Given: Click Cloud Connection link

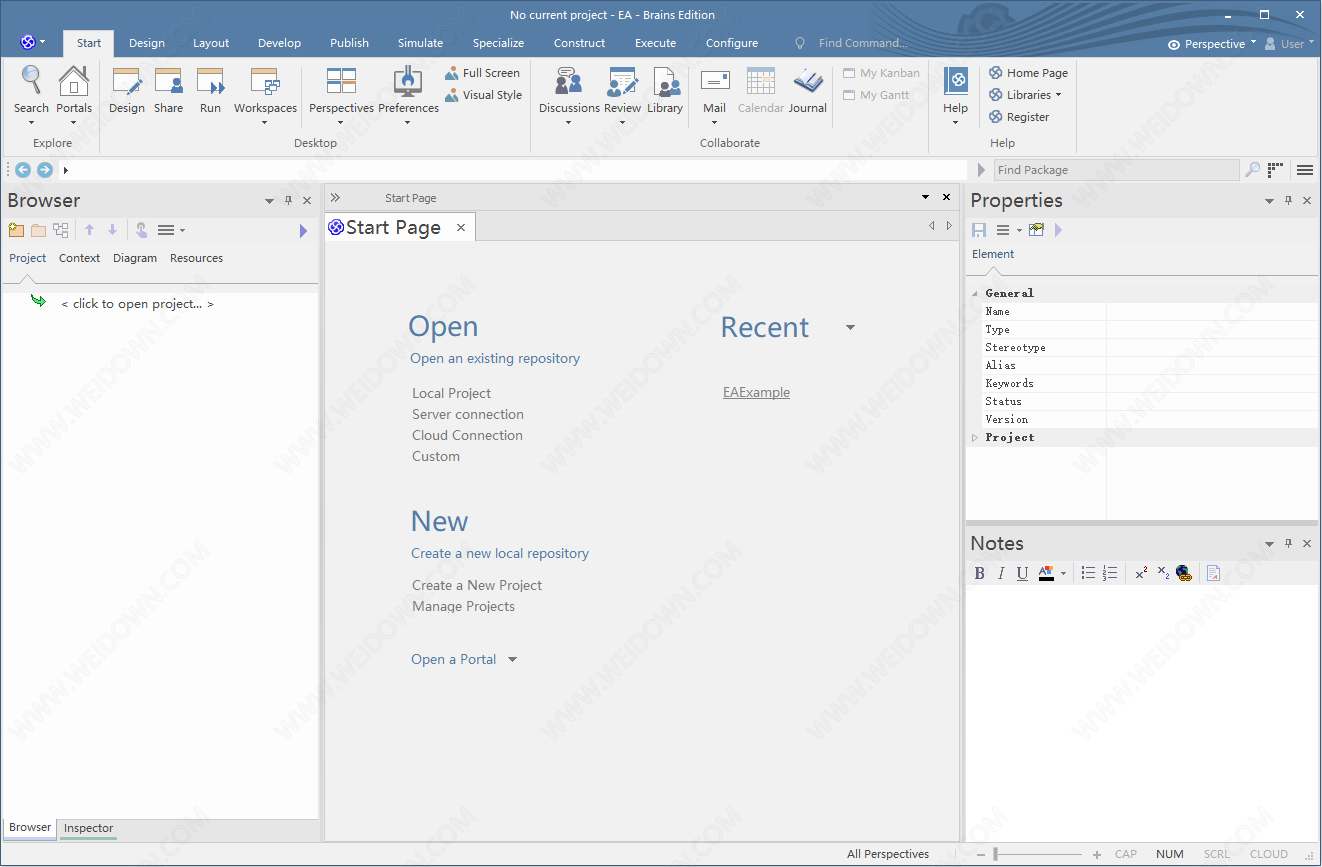Looking at the screenshot, I should [467, 435].
